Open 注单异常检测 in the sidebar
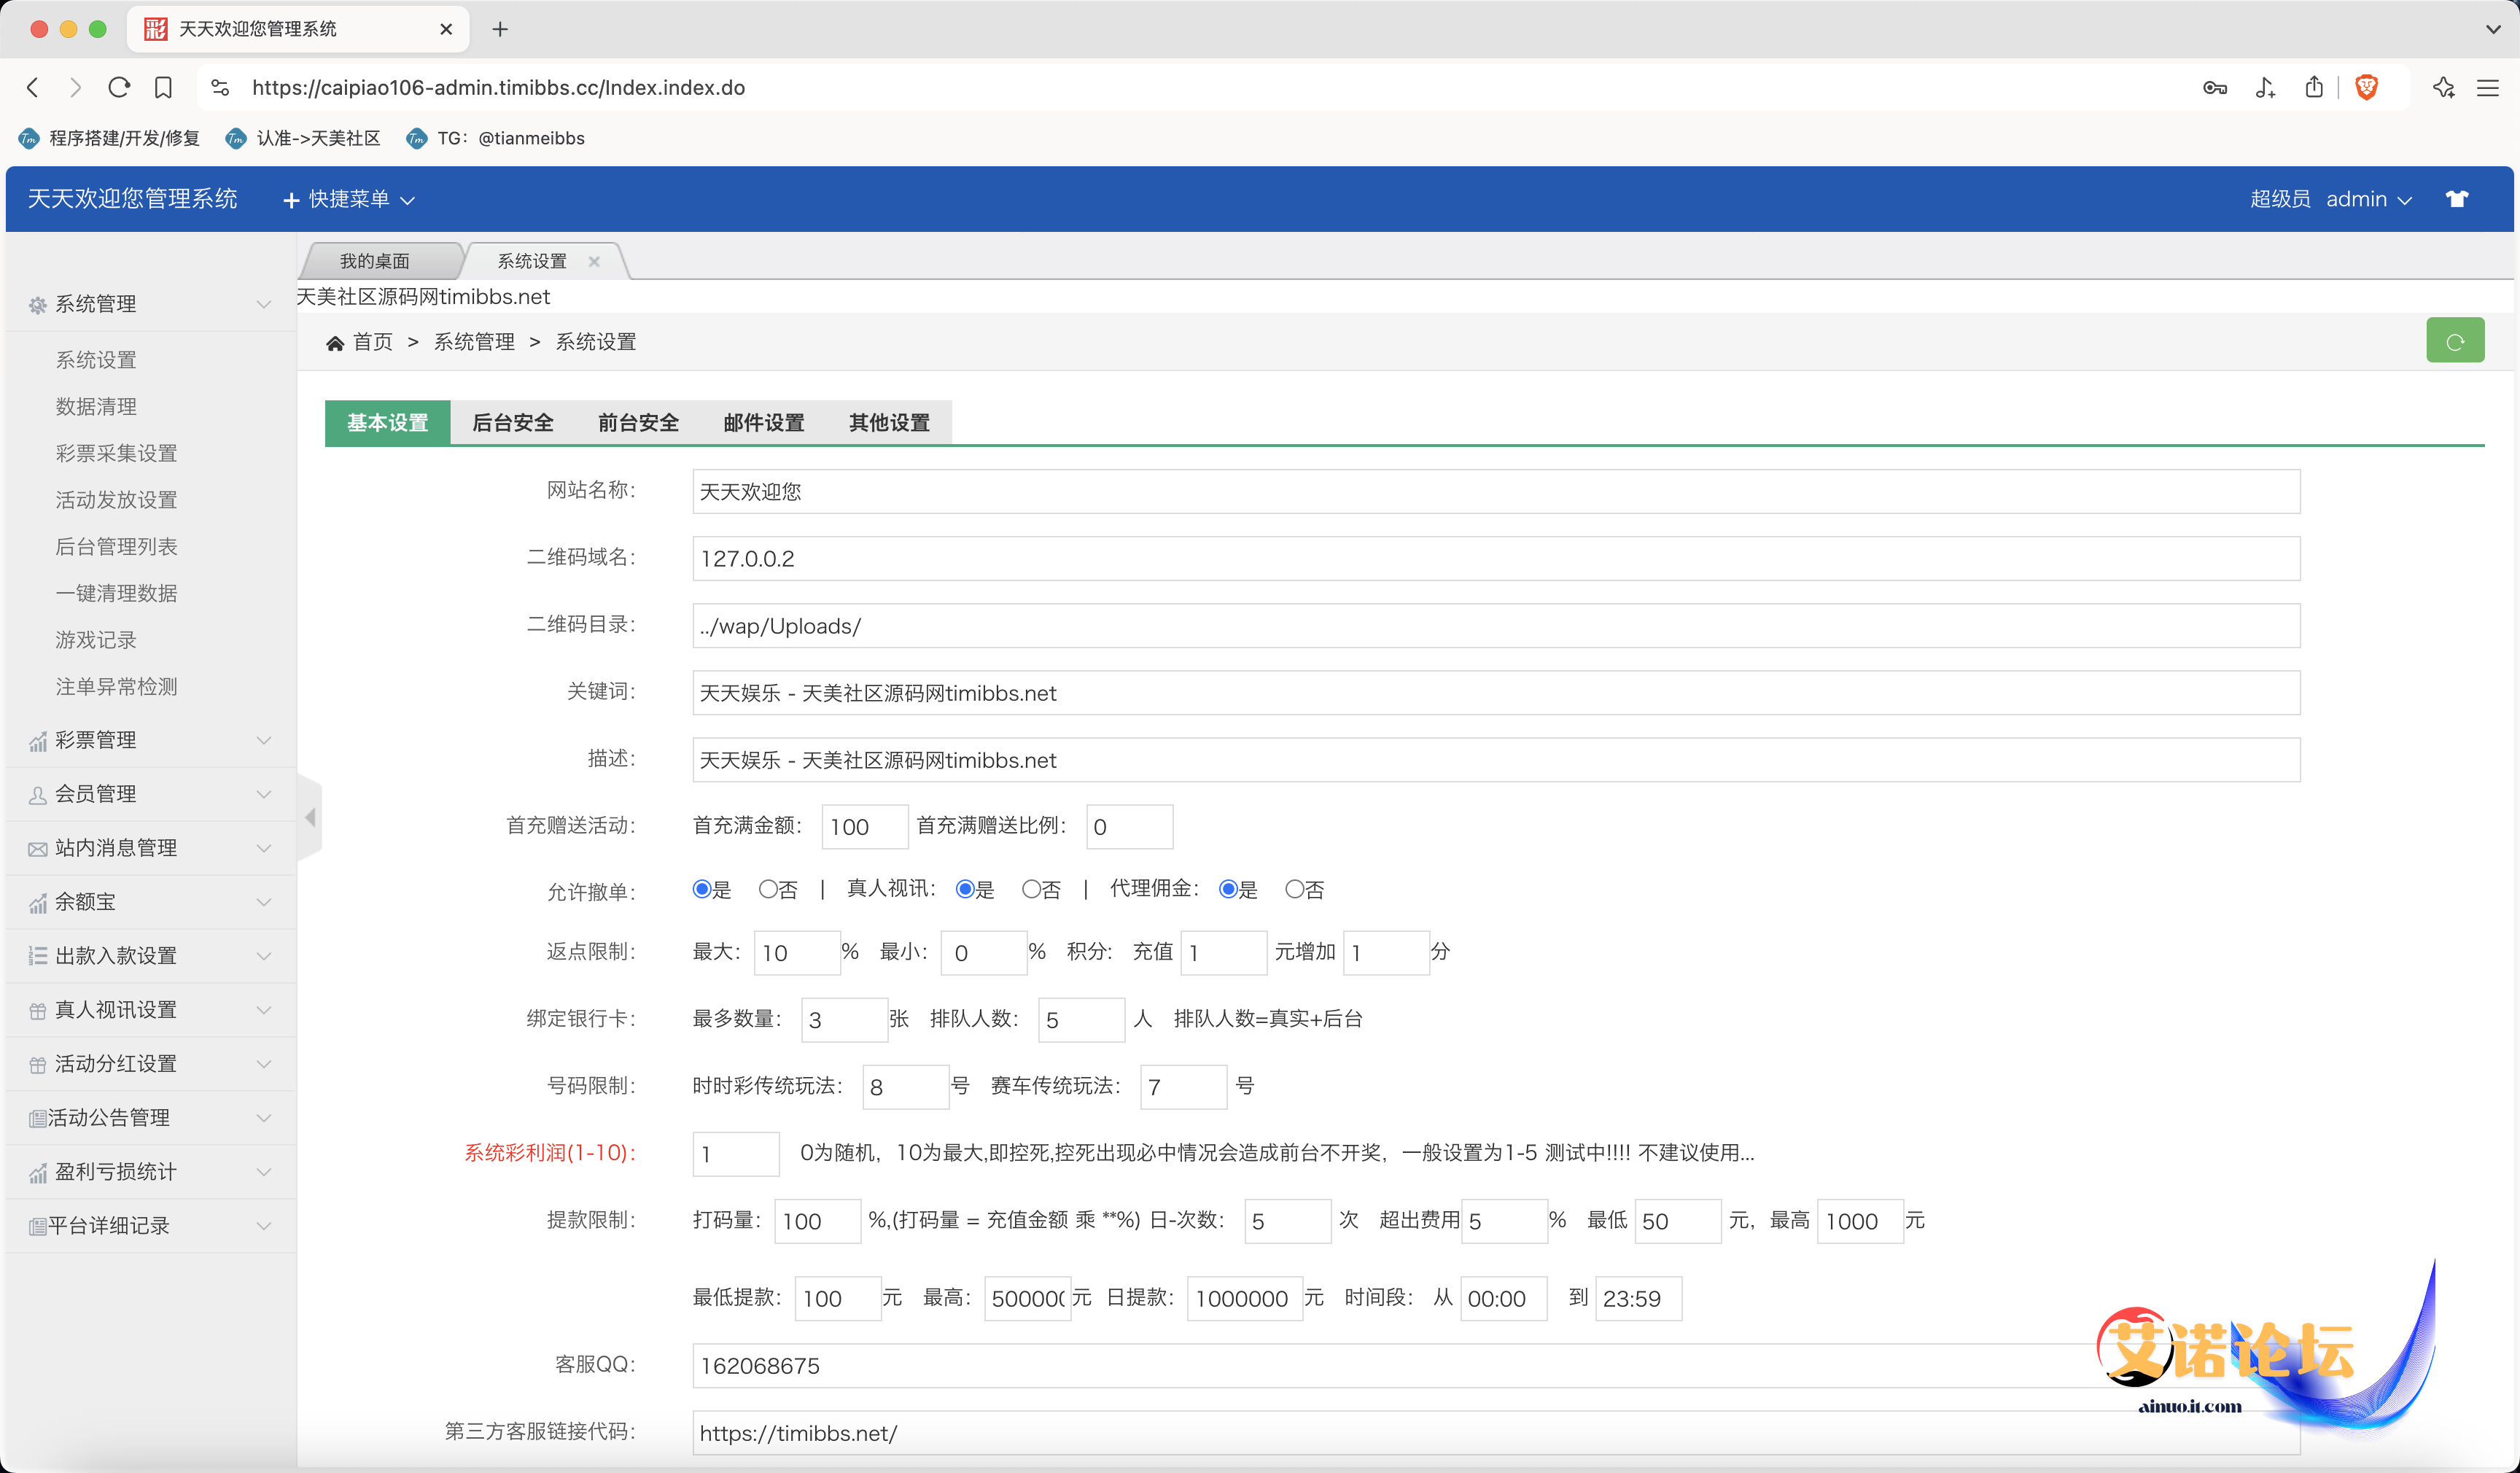 point(116,687)
